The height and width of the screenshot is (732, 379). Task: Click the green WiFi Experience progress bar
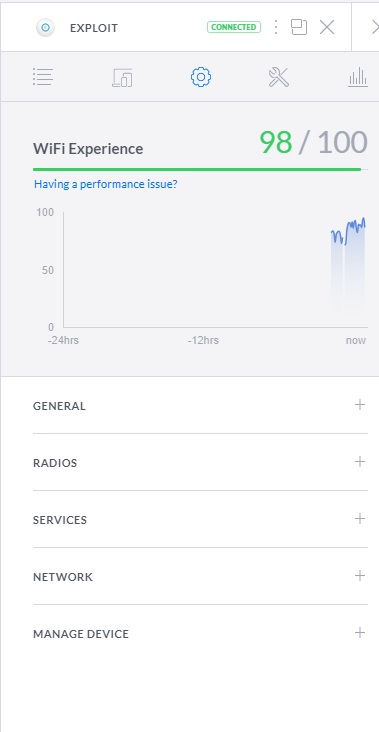tap(197, 169)
